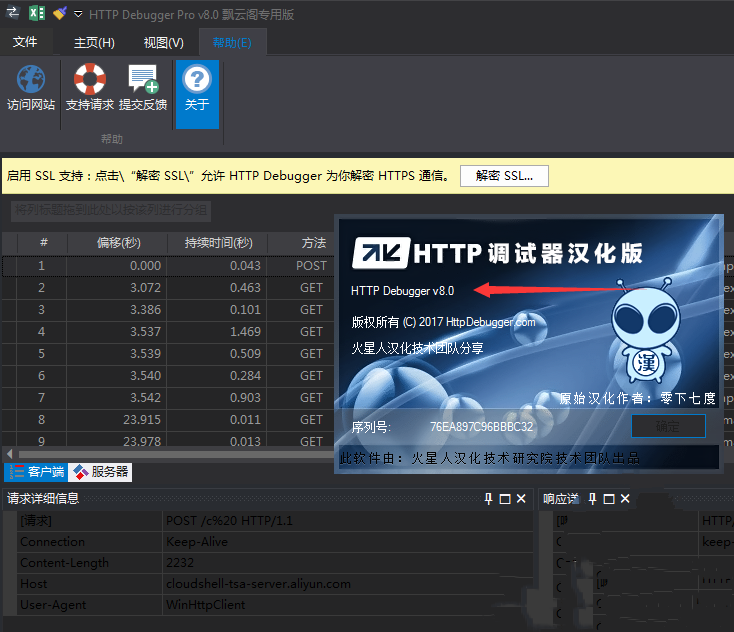Click the switch arrows icon in title bar
Viewport: 734px width, 632px height.
pos(13,13)
